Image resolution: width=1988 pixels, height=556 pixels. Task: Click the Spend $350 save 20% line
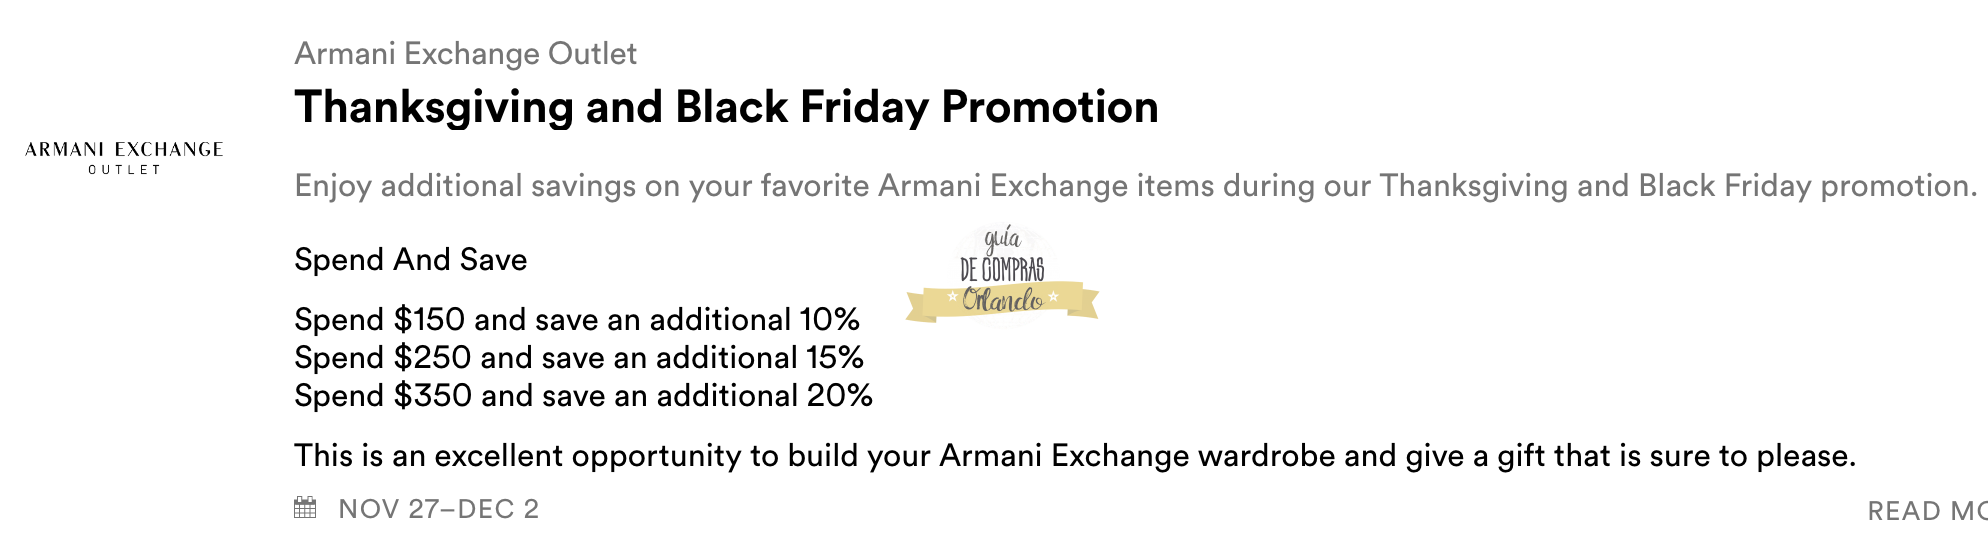click(x=583, y=396)
